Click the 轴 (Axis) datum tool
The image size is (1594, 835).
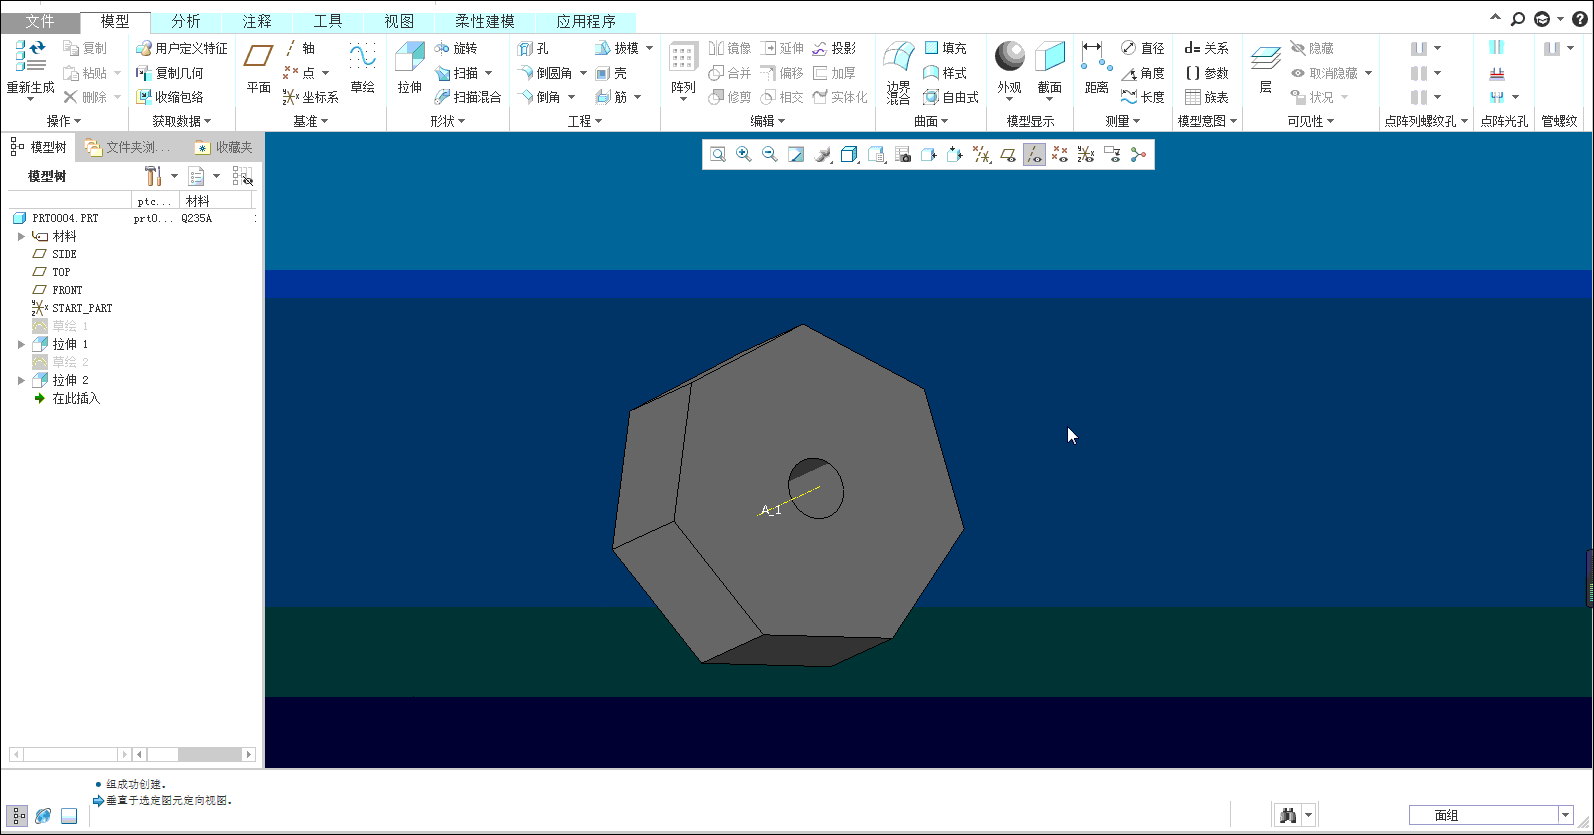(x=300, y=48)
